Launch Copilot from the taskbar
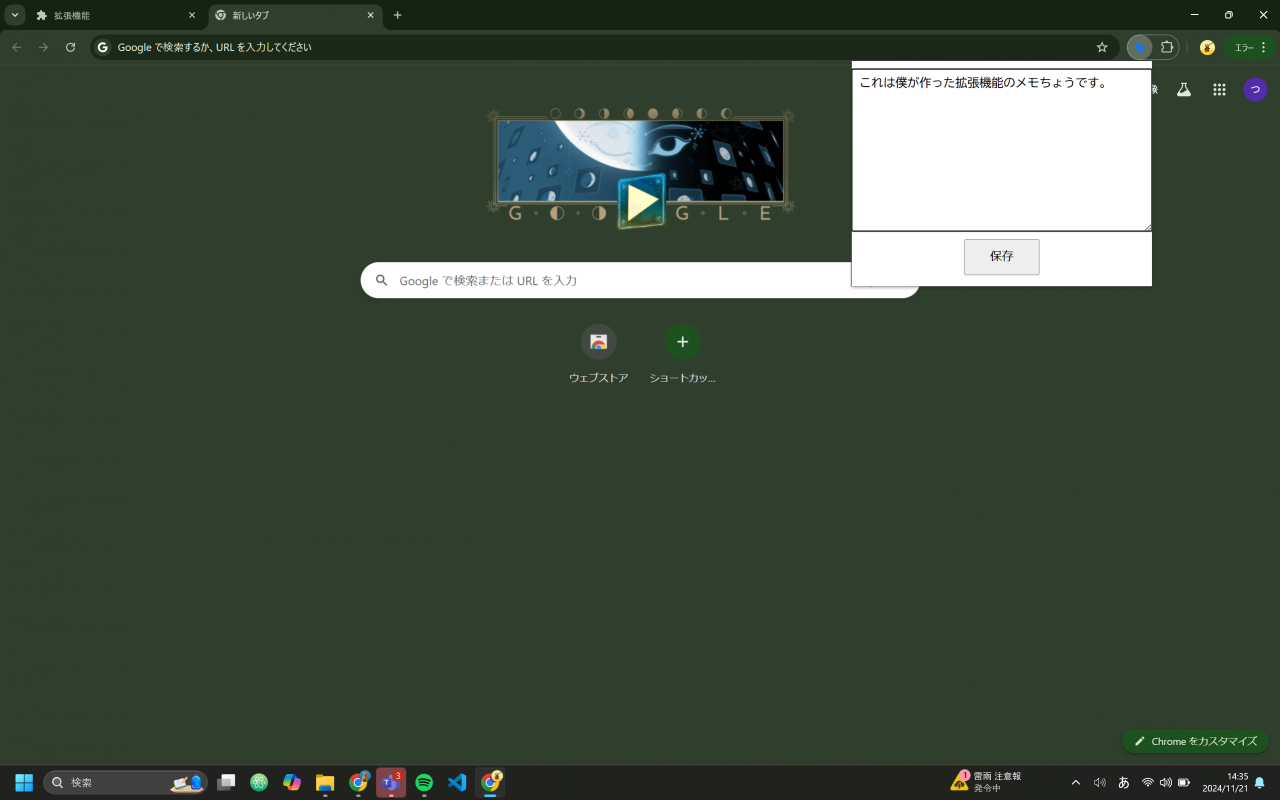Viewport: 1280px width, 800px height. point(292,782)
